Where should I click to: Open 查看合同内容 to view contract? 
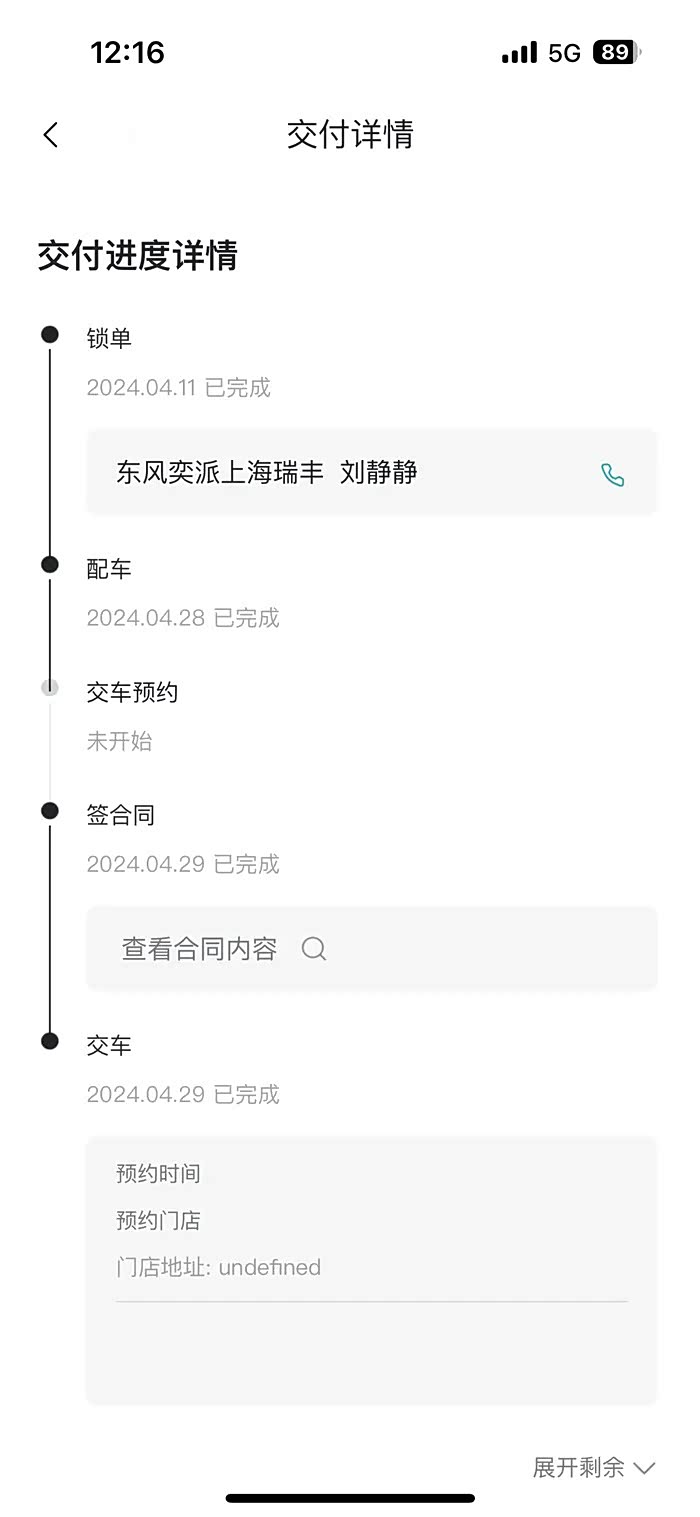200,949
